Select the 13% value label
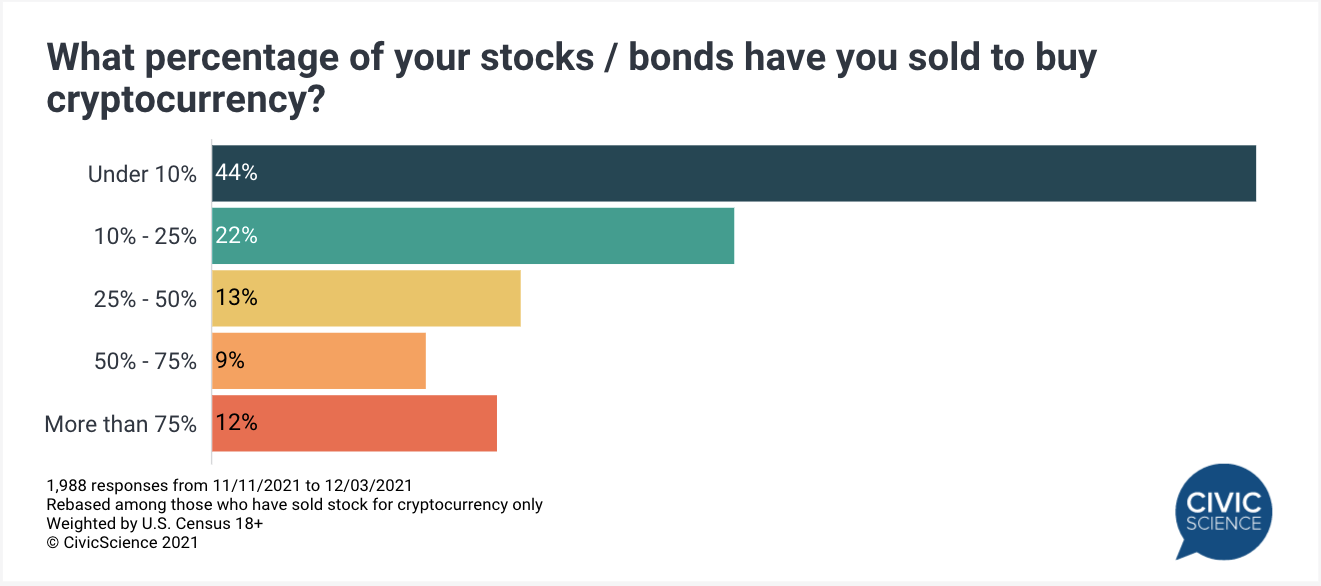1321x586 pixels. tap(237, 298)
